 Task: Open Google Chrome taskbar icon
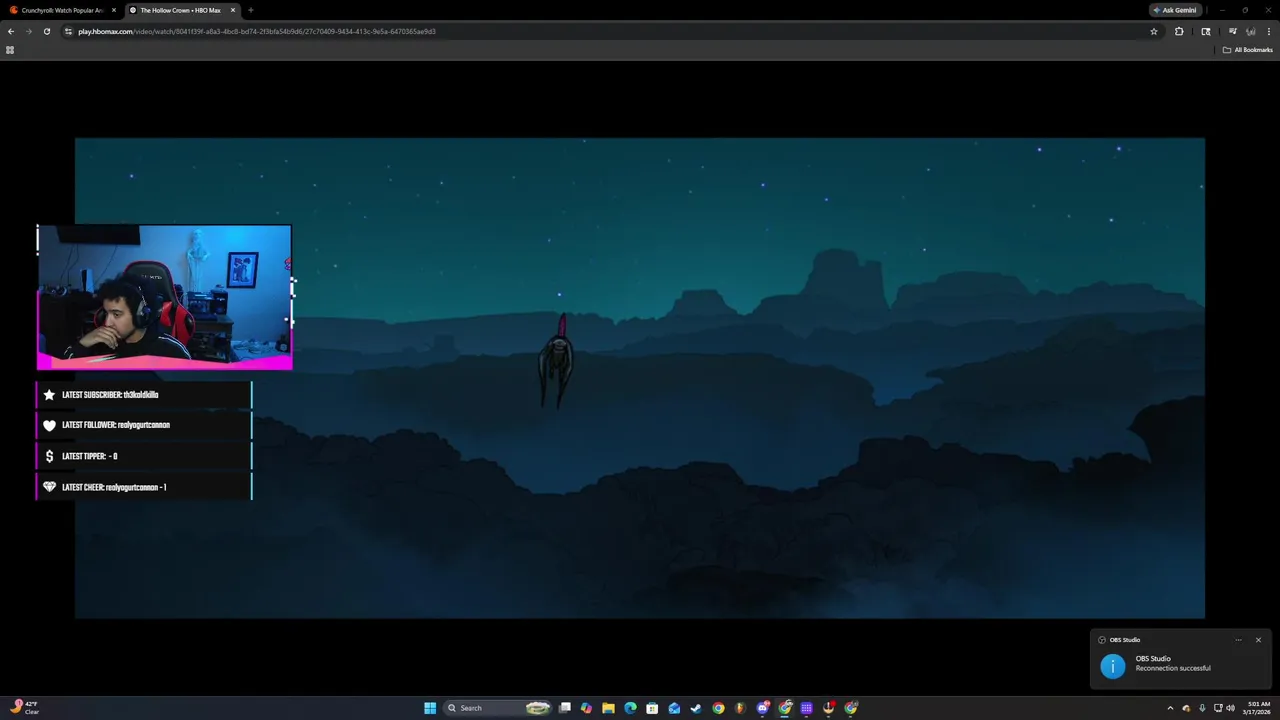pos(718,708)
